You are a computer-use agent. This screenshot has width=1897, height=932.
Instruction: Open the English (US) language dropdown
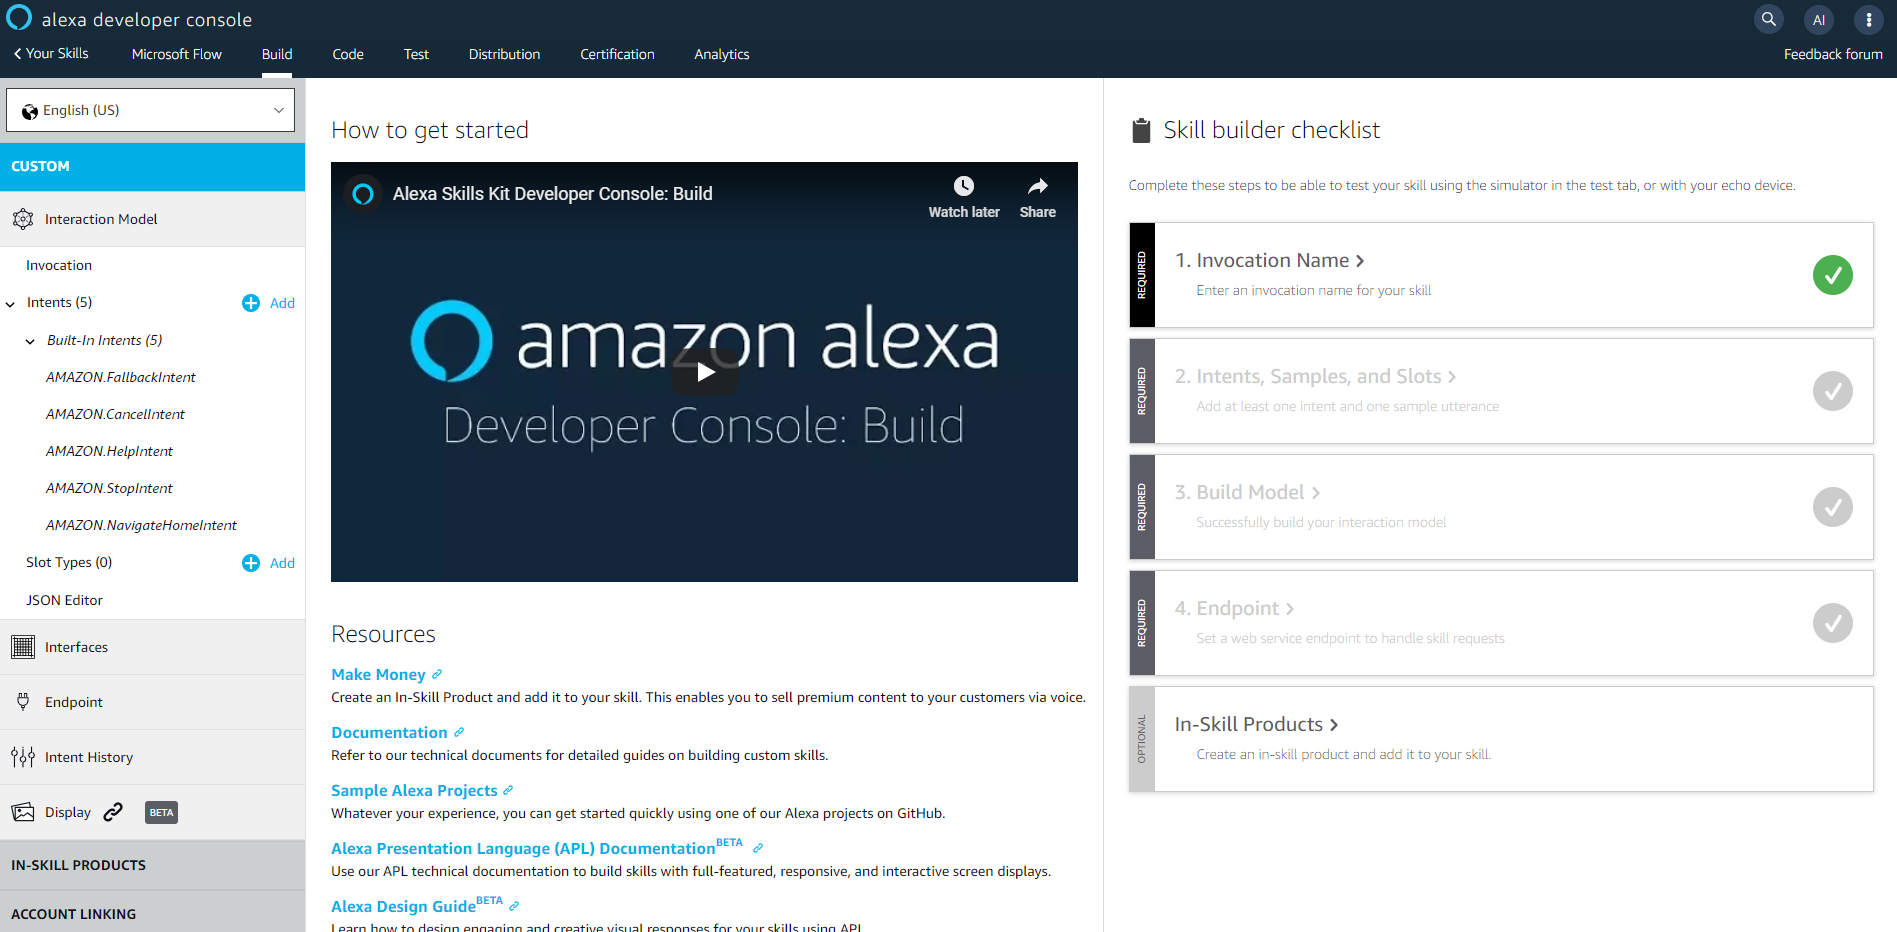point(150,110)
